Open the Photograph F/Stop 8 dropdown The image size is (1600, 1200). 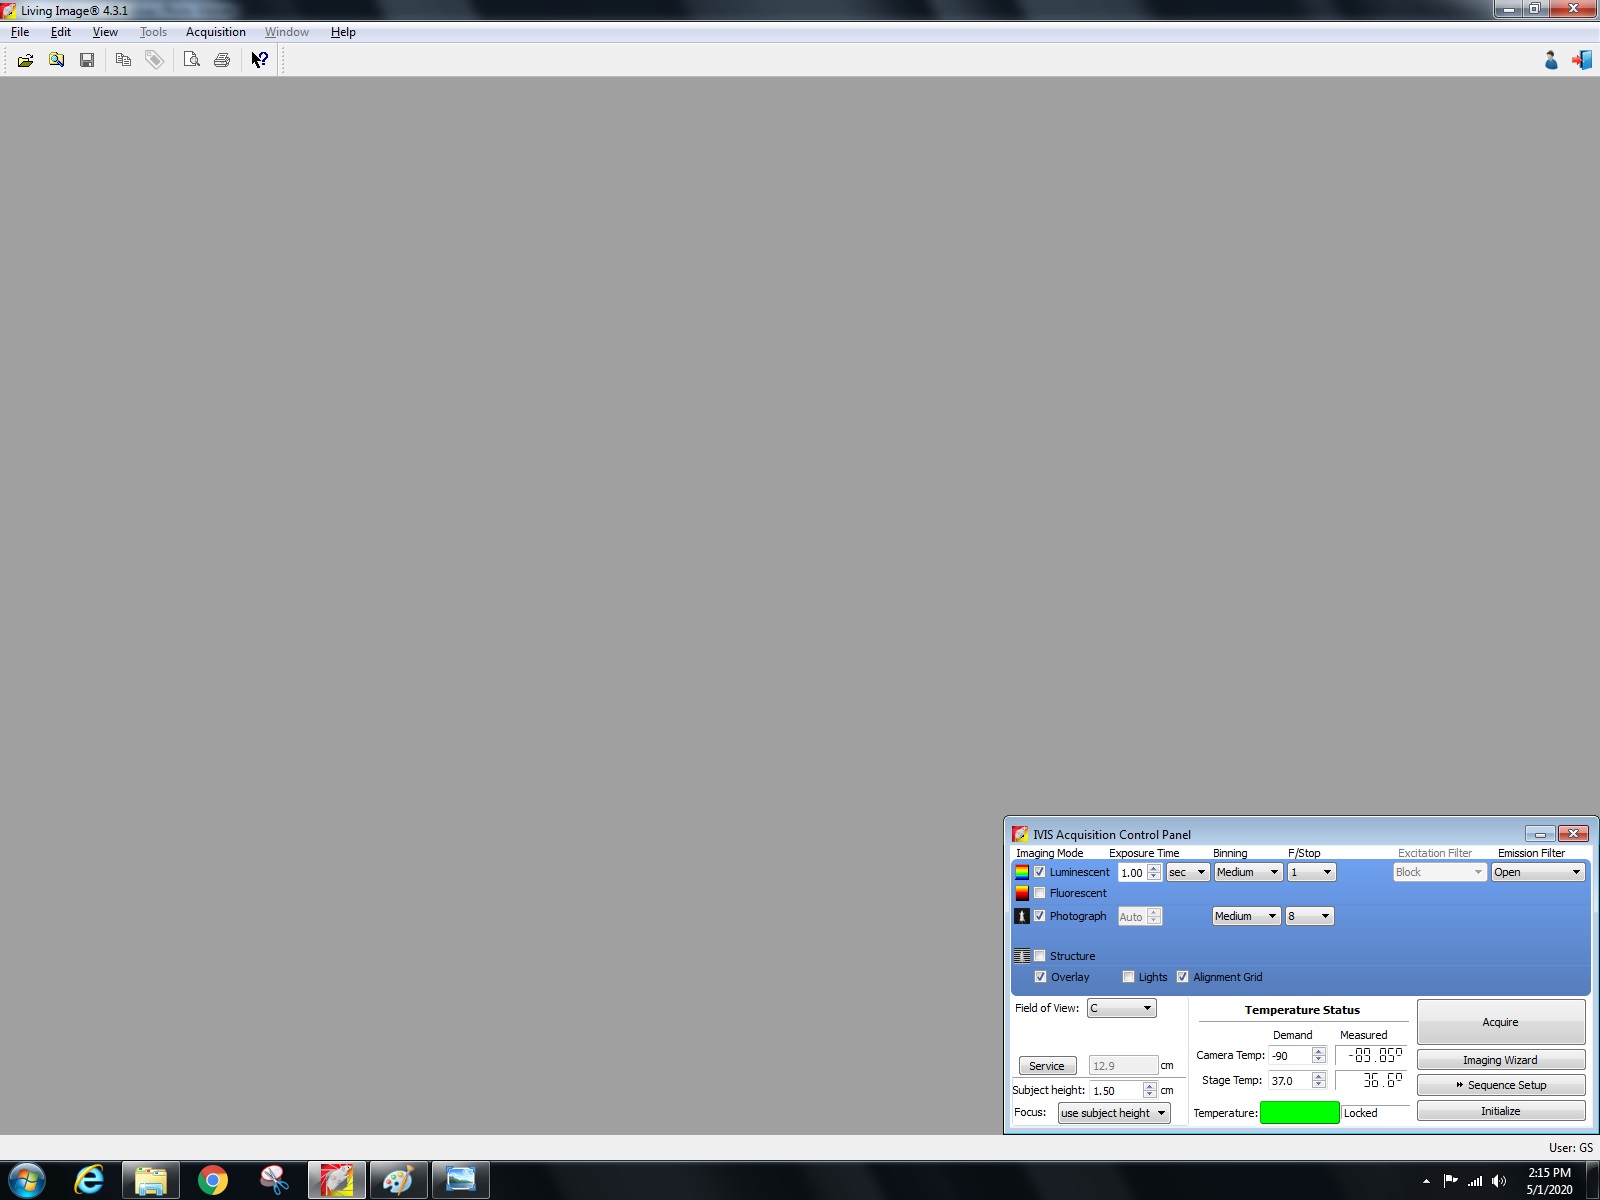pyautogui.click(x=1309, y=916)
